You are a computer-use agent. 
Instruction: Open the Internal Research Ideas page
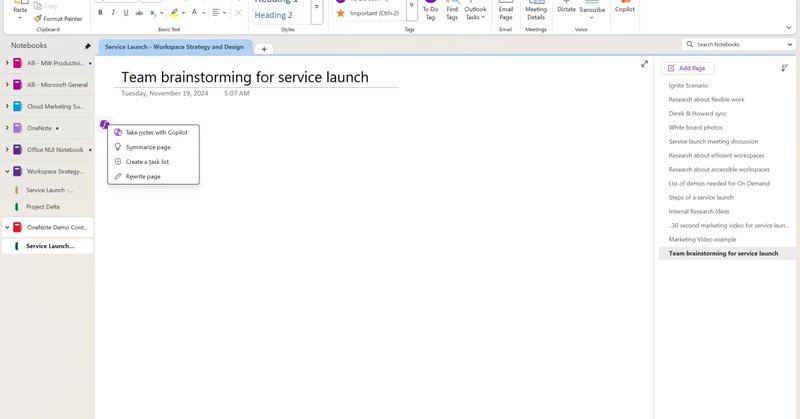[698, 211]
